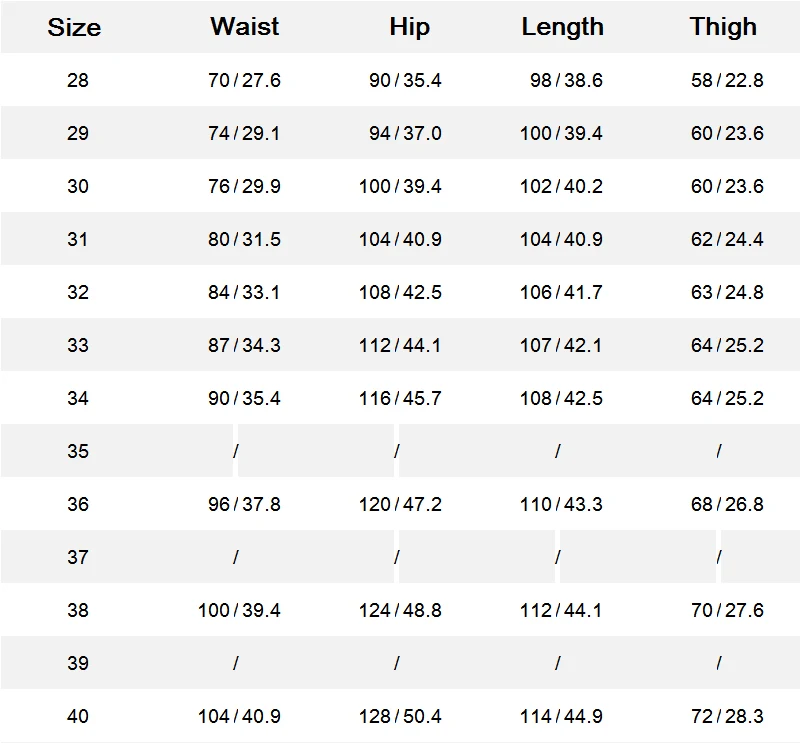Viewport: 800px width, 743px height.
Task: Select the waist value 70 / 27.6
Action: [x=244, y=80]
